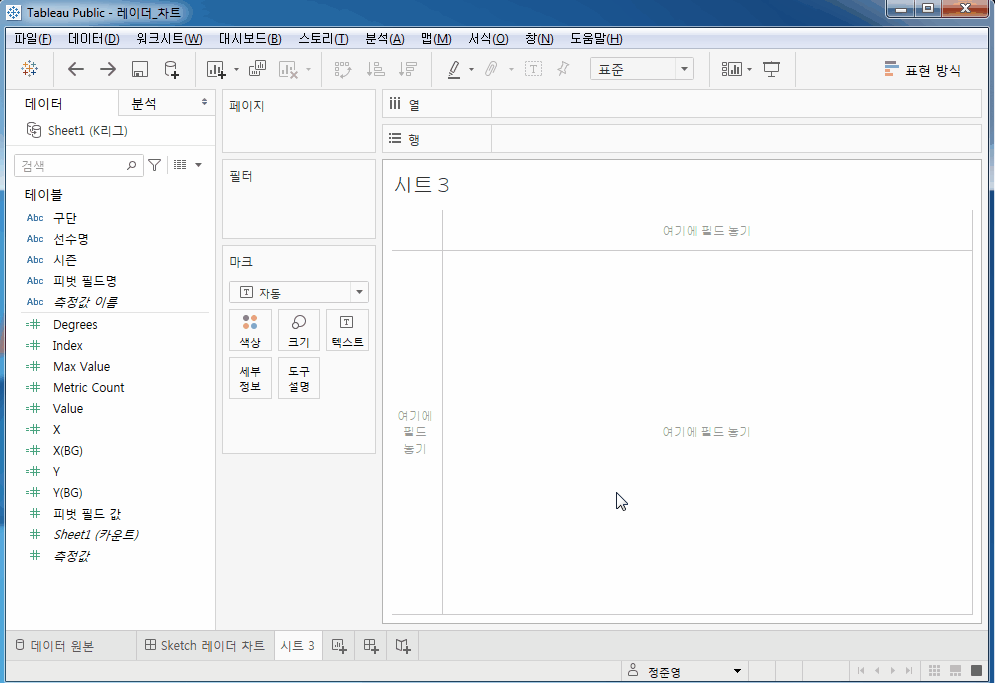Sort ascending toolbar icon
The image size is (995, 683).
376,69
